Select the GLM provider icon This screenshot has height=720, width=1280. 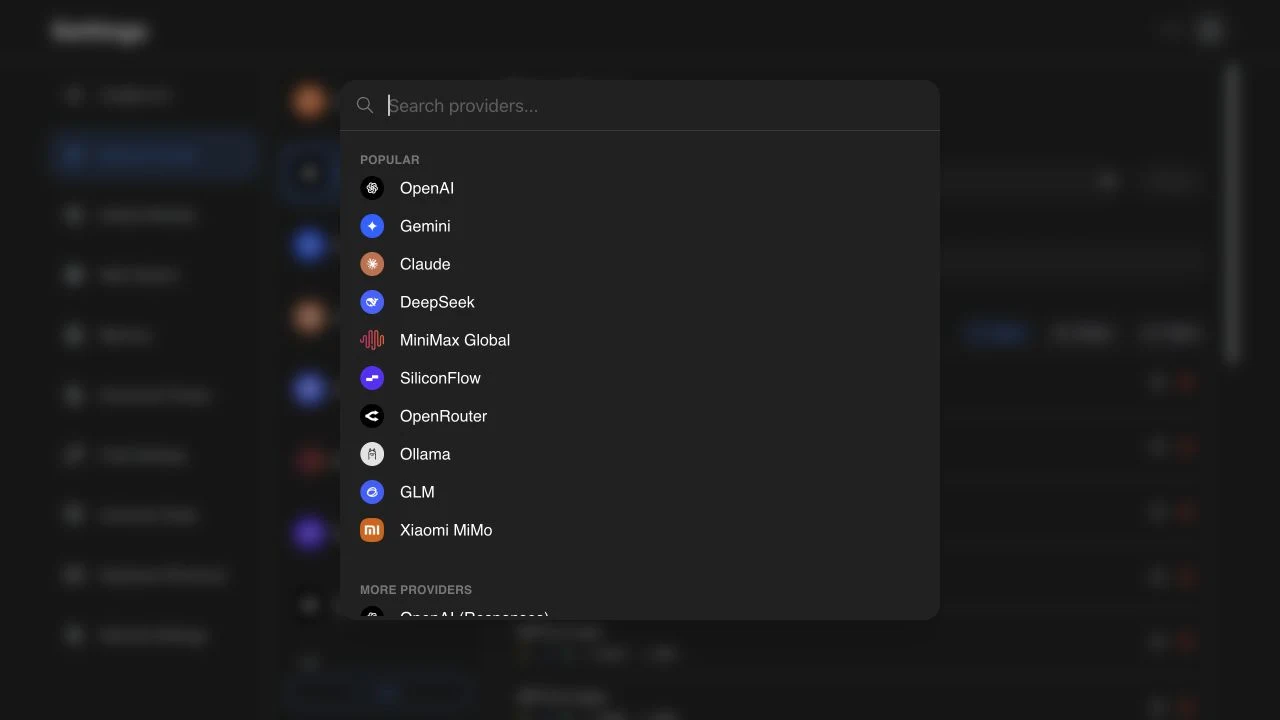[x=372, y=492]
